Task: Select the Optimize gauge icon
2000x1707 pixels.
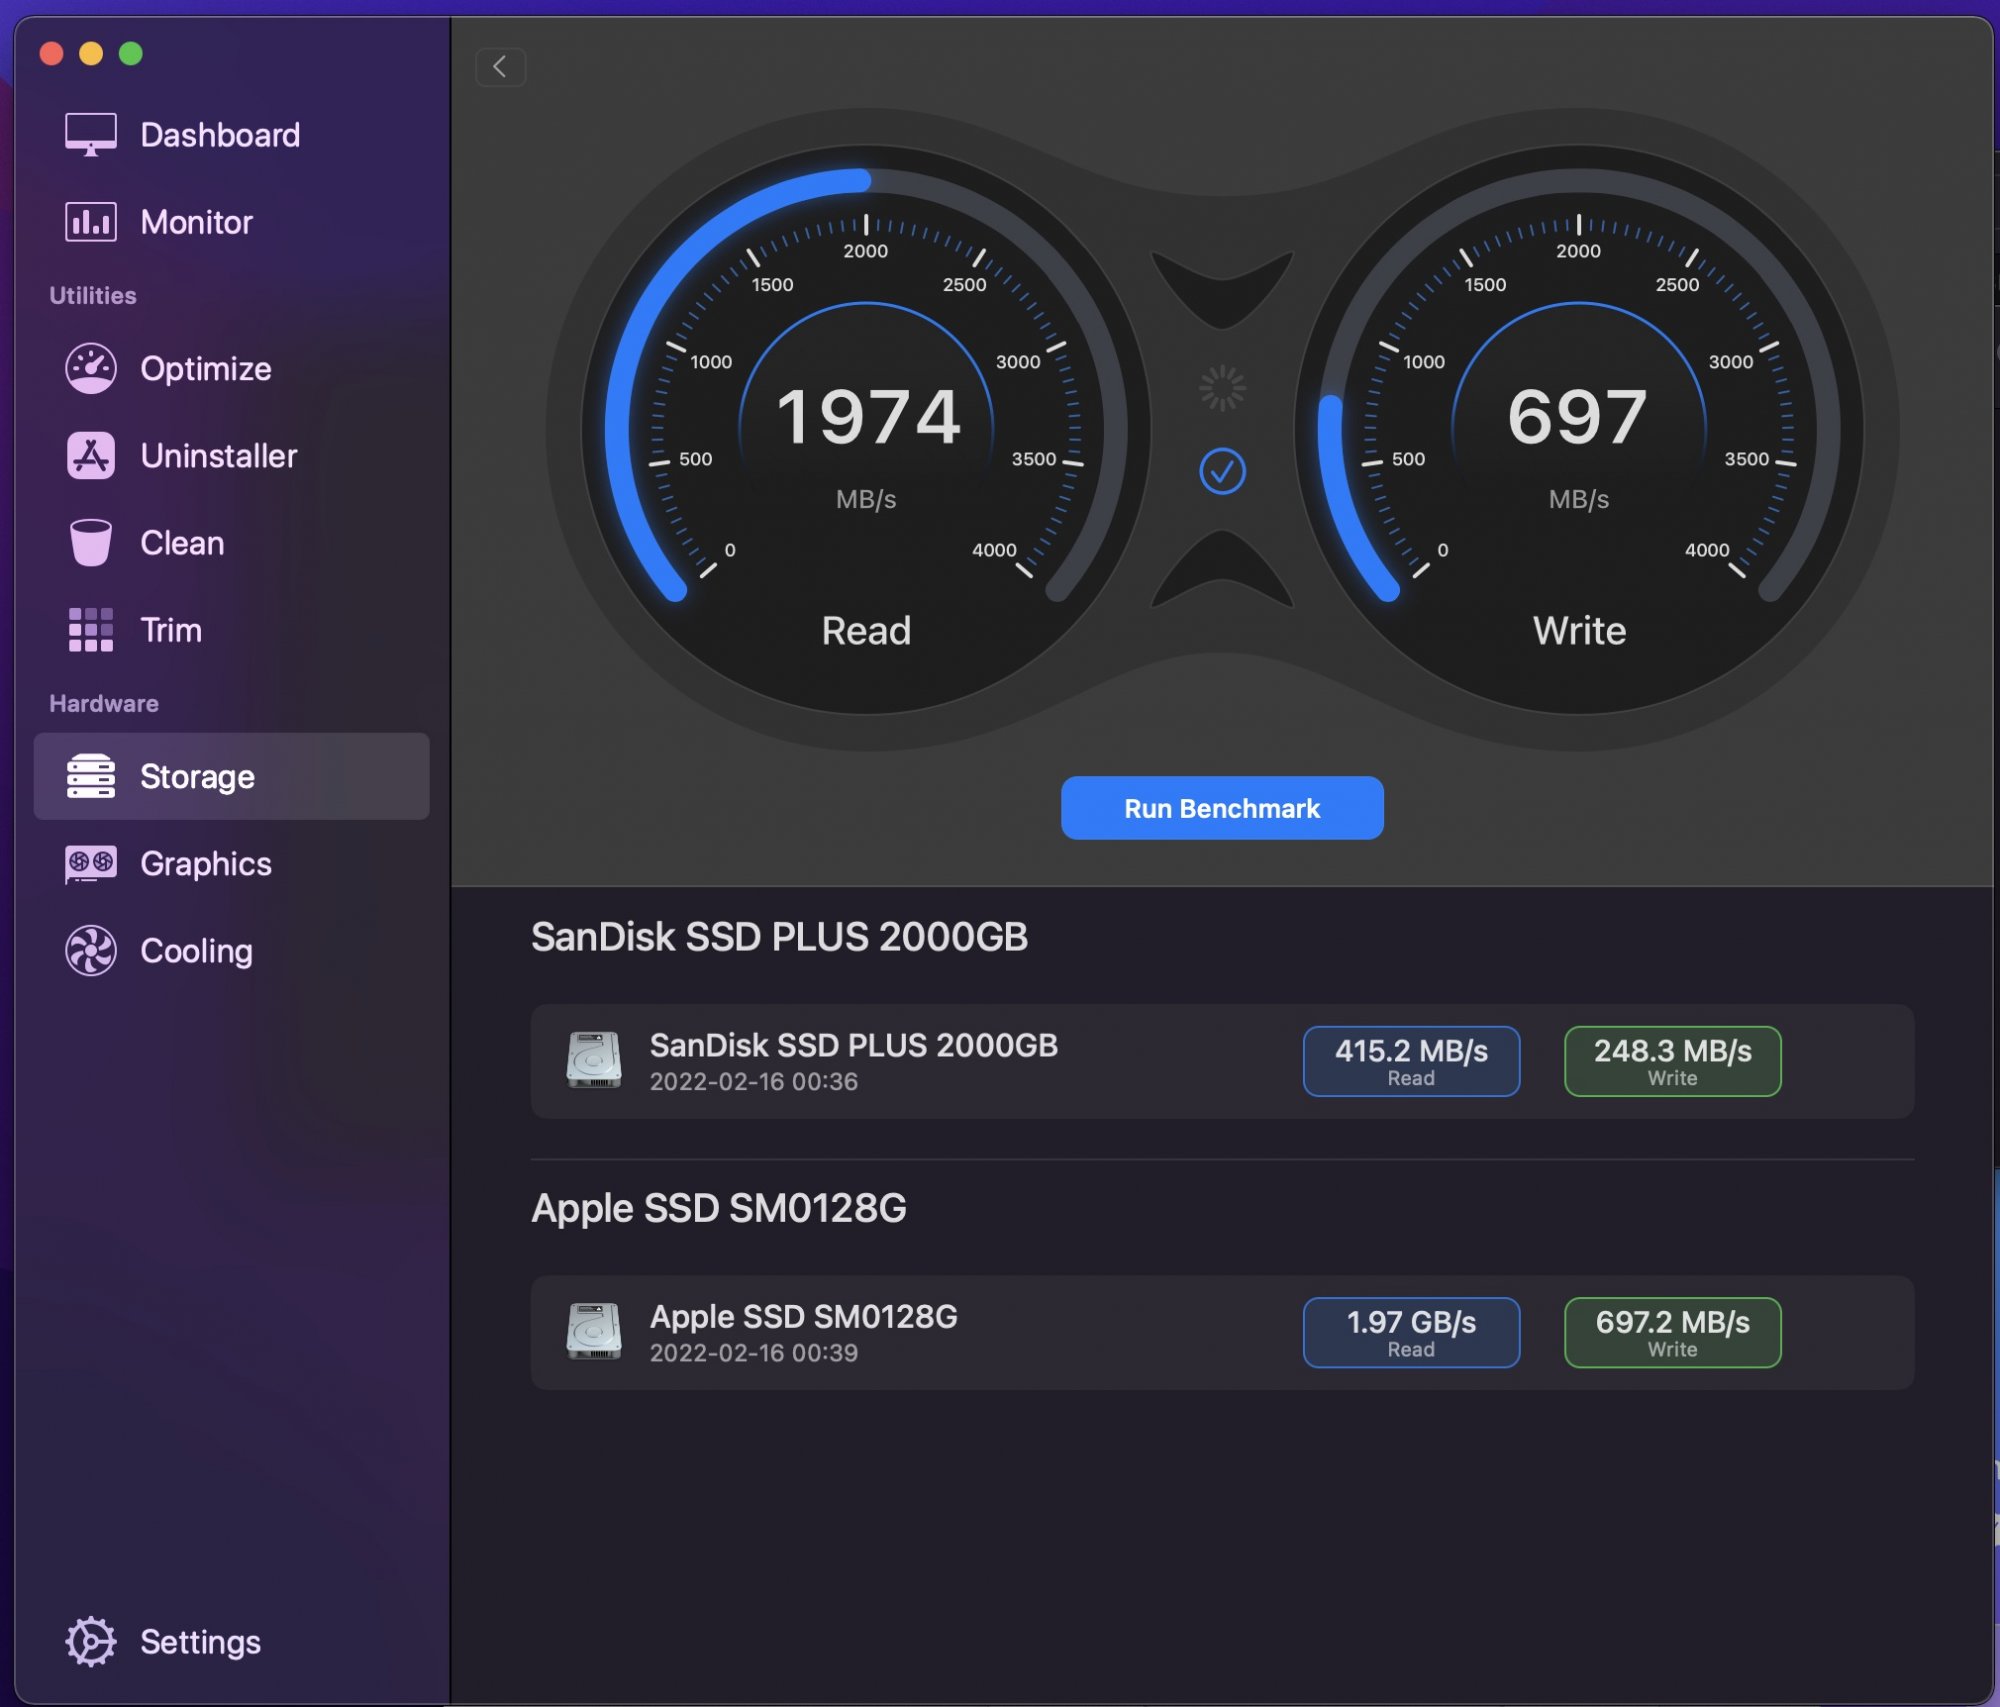Action: tap(90, 369)
